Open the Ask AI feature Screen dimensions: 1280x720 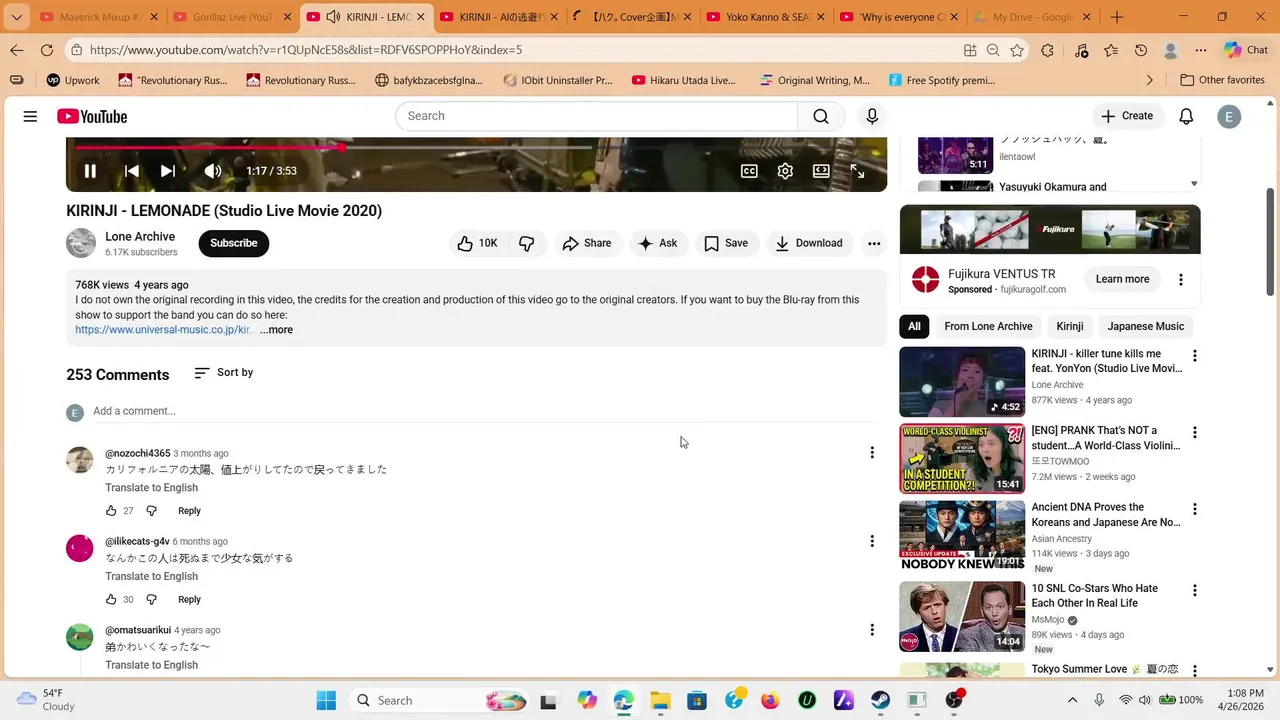658,243
